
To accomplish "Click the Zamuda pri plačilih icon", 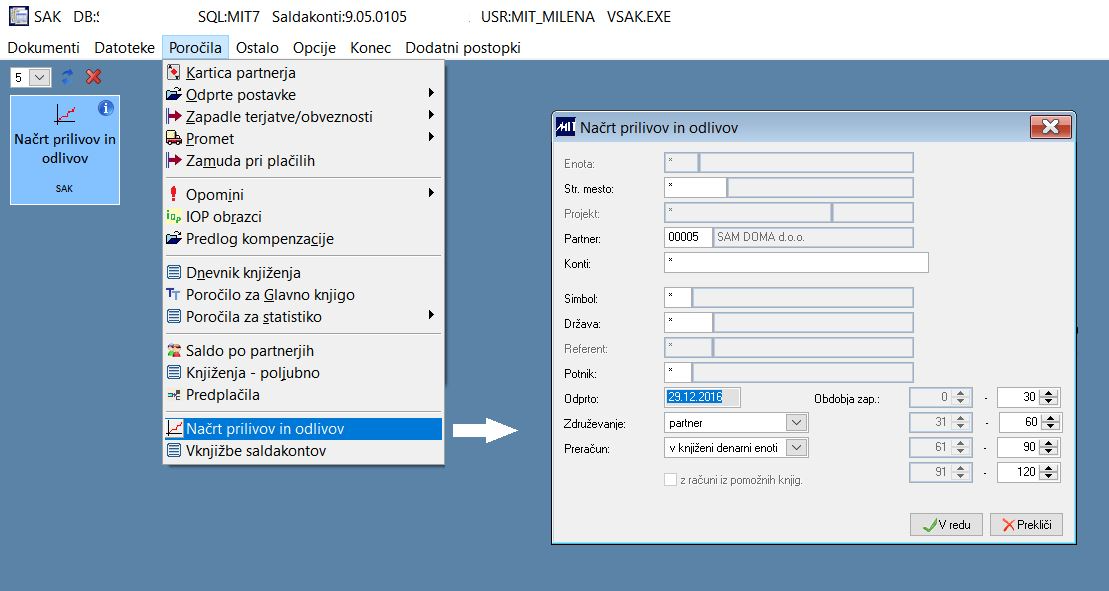I will click(173, 160).
